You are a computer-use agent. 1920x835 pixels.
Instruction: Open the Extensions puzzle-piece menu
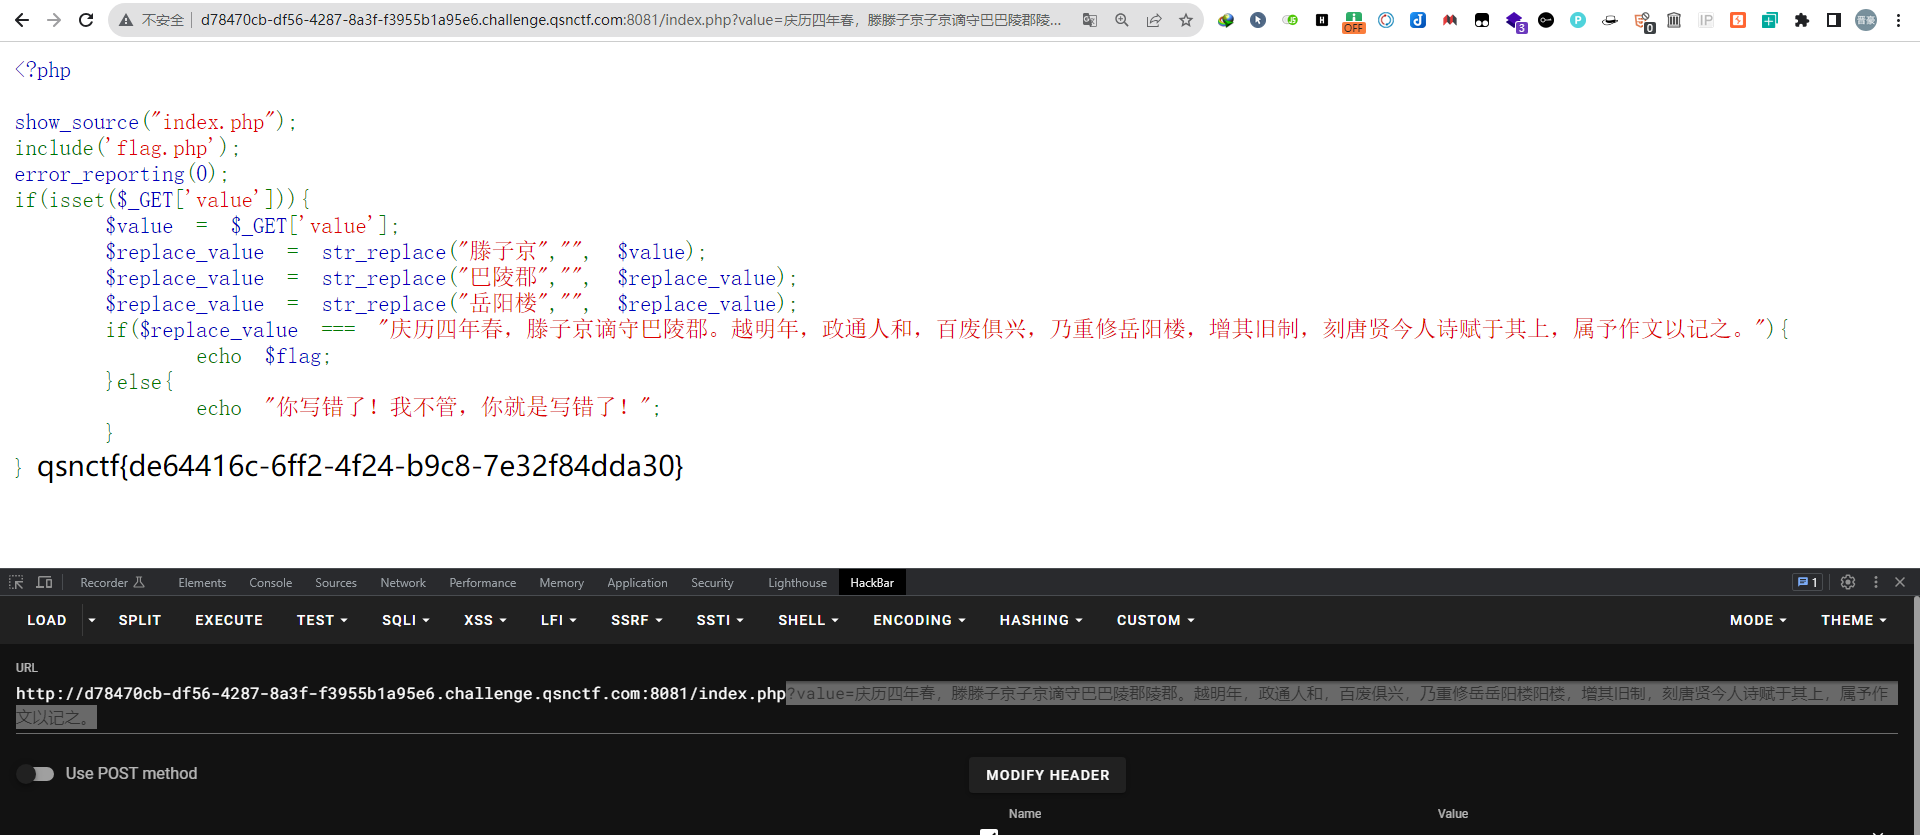[x=1802, y=20]
